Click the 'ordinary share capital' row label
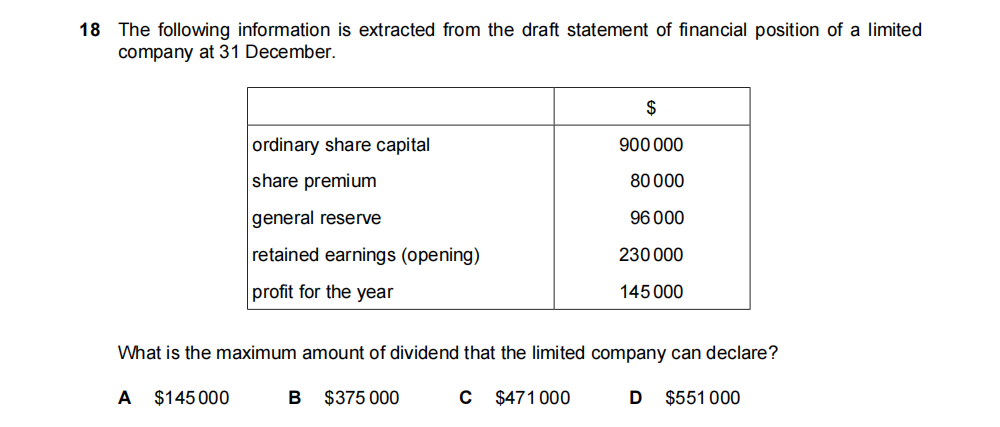The height and width of the screenshot is (427, 1000). pyautogui.click(x=341, y=145)
